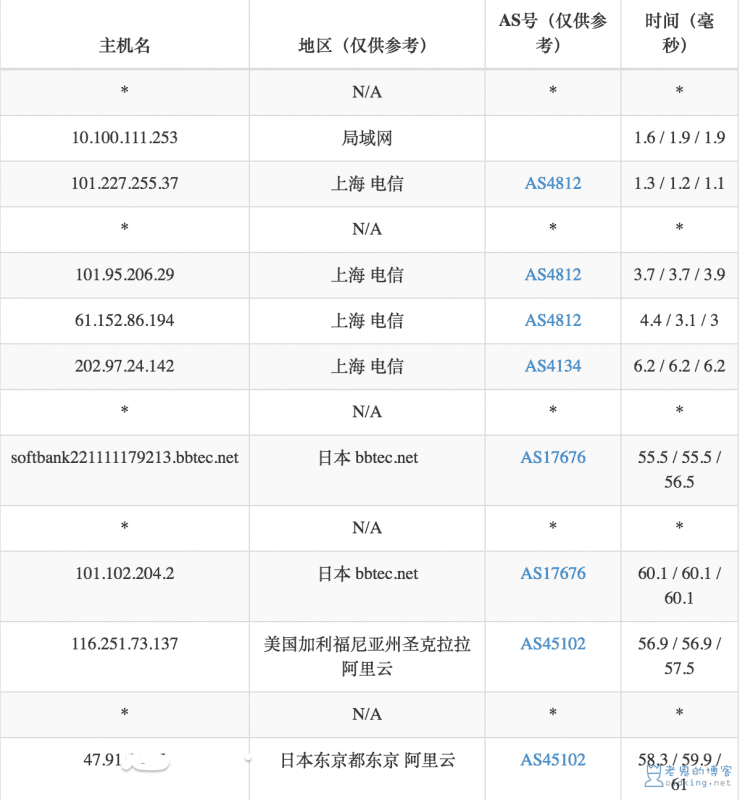Image resolution: width=745 pixels, height=800 pixels.
Task: Select time value 55.5 / 55.5 / 56.5
Action: pos(679,469)
